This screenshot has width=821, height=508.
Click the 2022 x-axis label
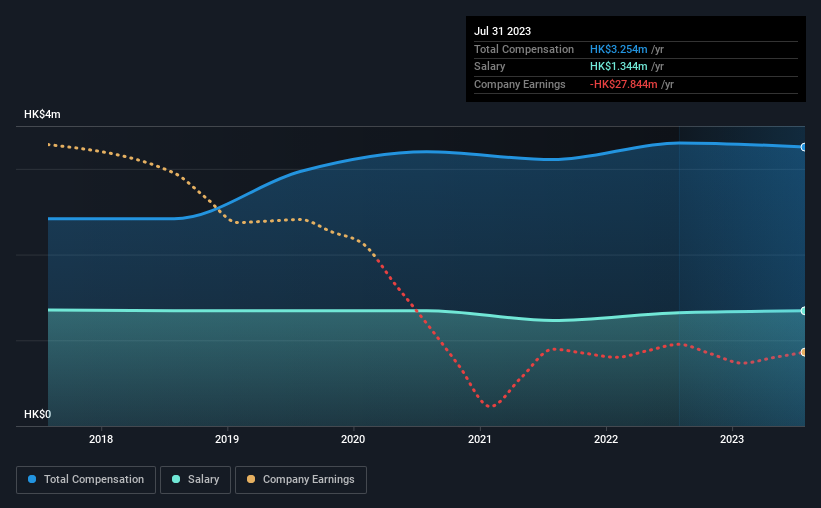(x=606, y=439)
